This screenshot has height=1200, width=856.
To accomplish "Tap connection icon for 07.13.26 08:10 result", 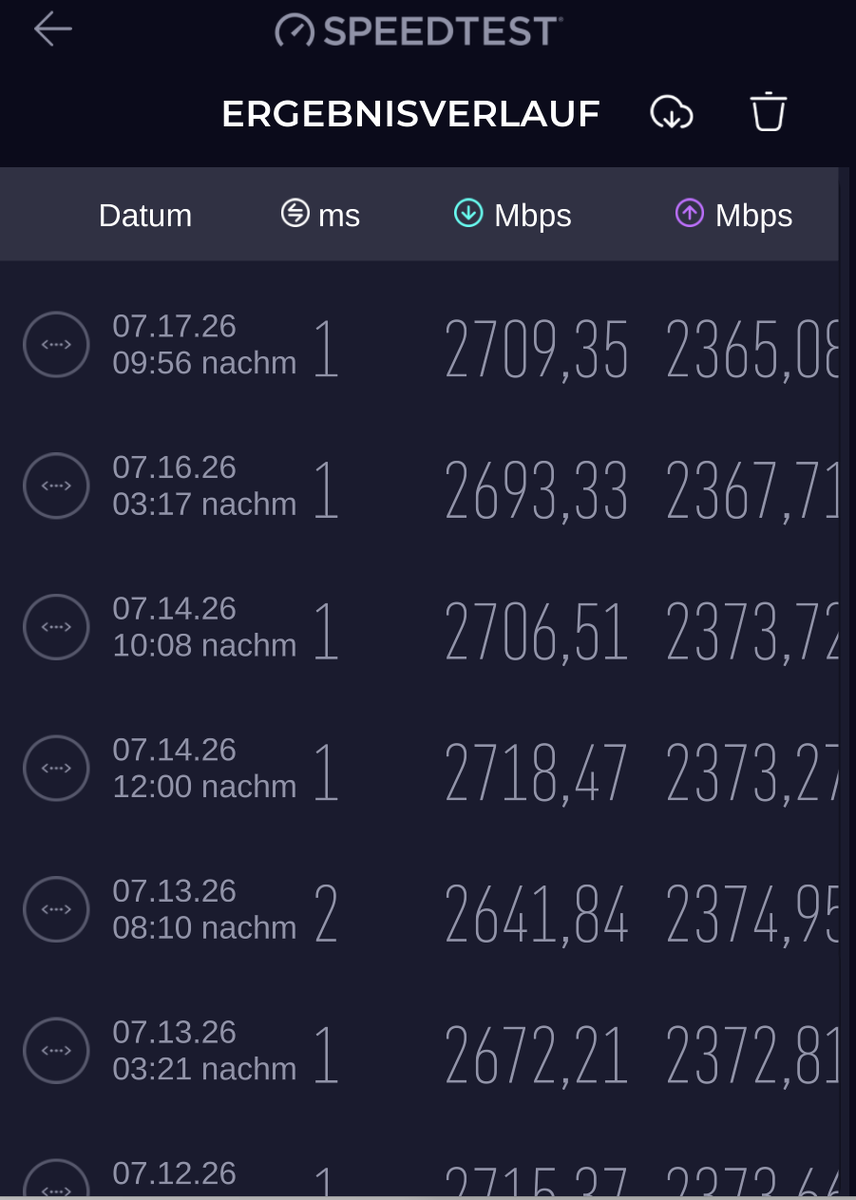I will (x=56, y=909).
